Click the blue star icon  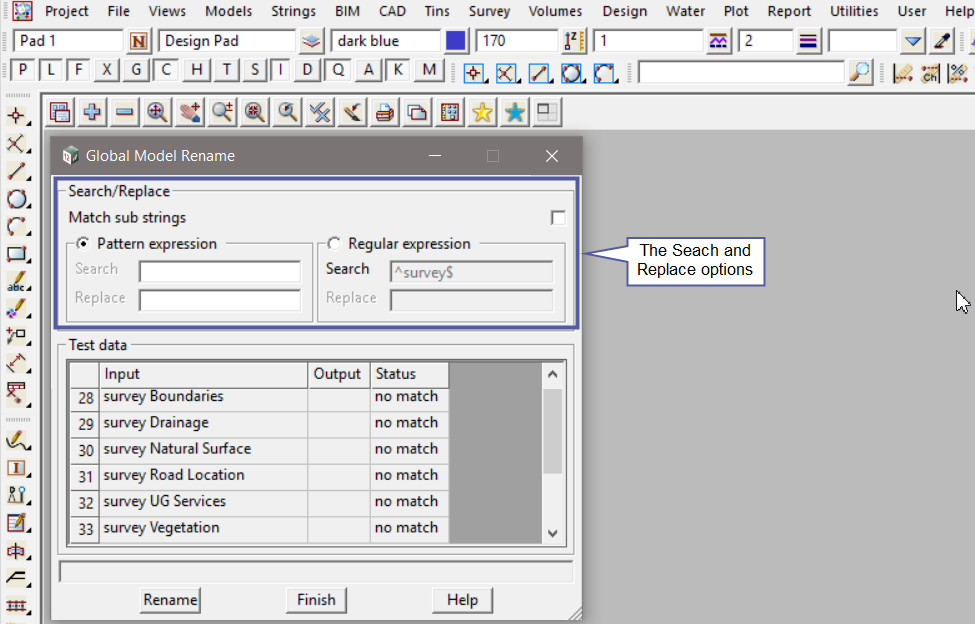point(514,113)
